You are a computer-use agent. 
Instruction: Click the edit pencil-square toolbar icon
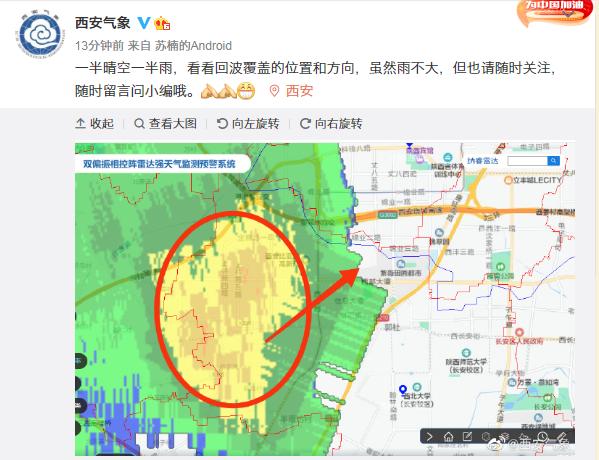467,436
